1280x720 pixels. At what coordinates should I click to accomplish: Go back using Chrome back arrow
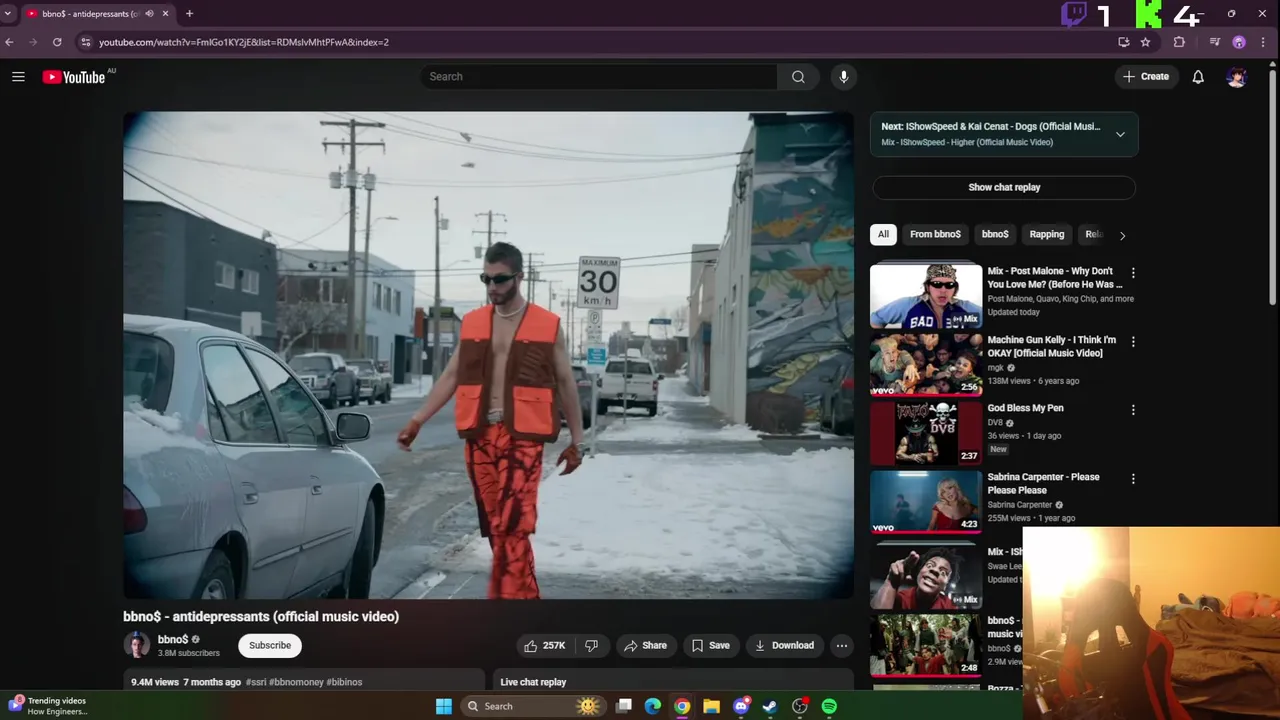(x=9, y=42)
